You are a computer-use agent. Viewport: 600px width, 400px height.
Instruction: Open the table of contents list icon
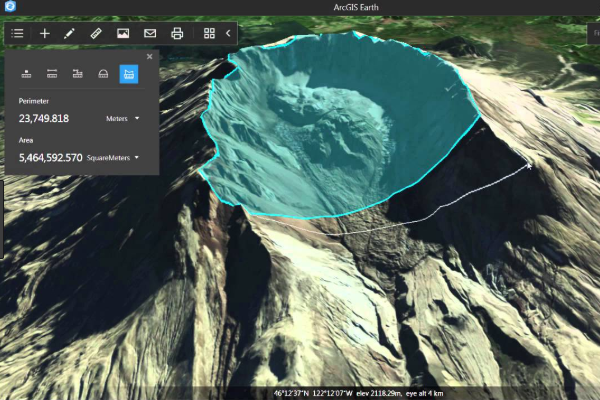coord(17,33)
